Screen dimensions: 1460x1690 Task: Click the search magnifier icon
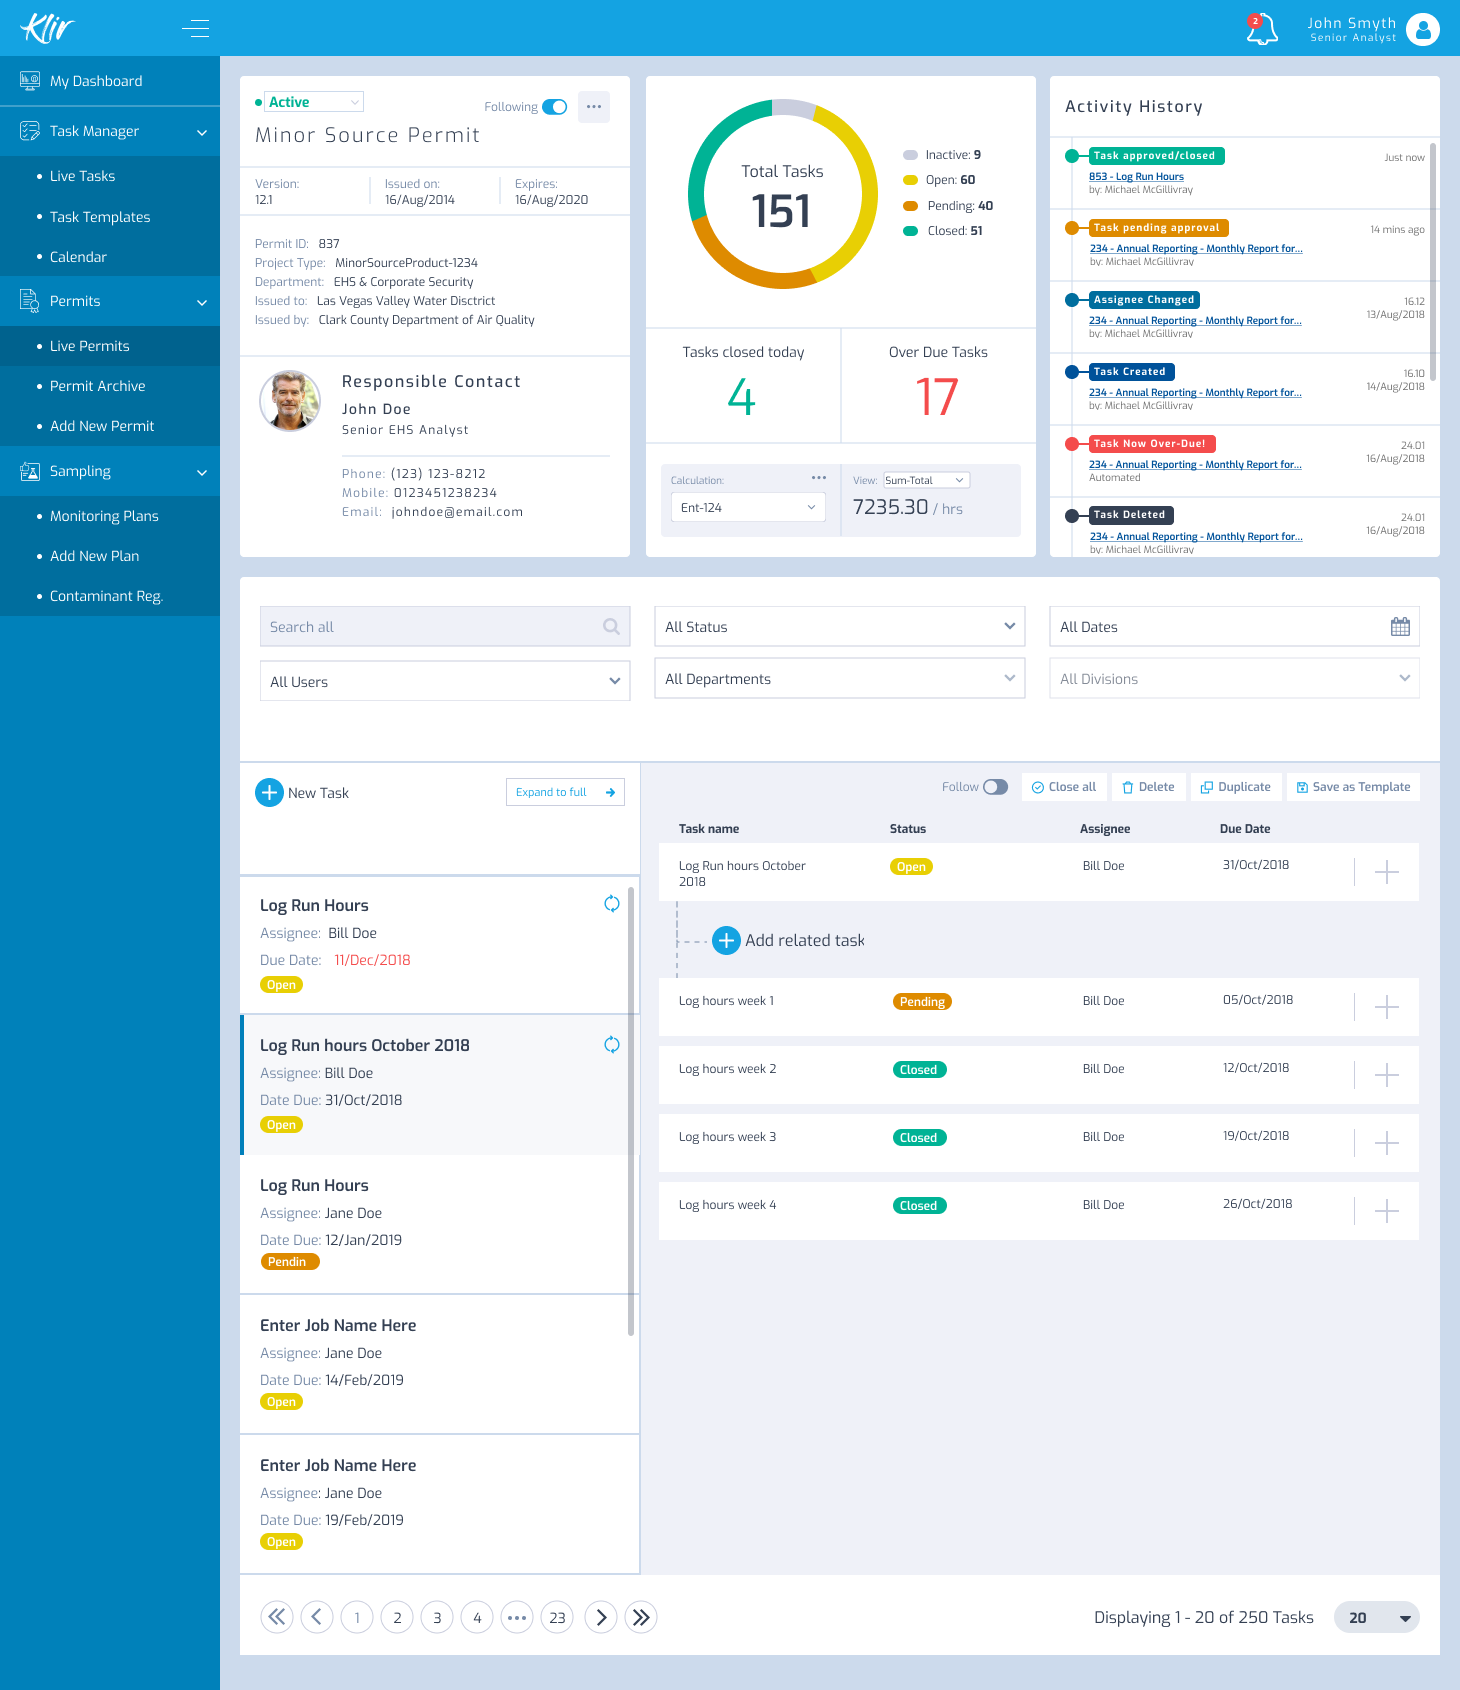(x=611, y=627)
